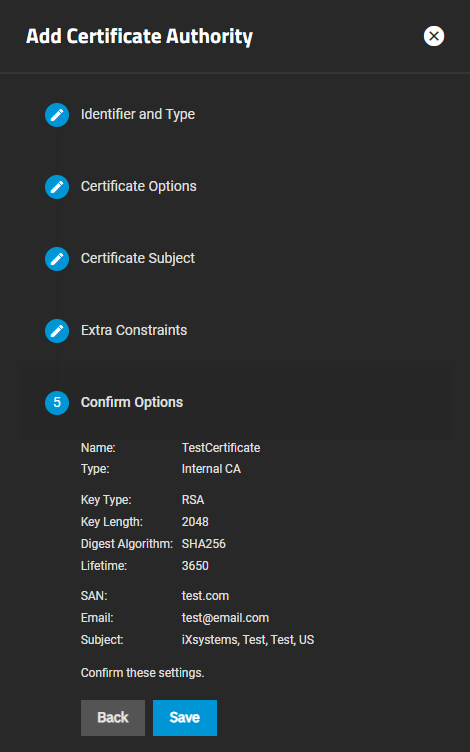Click the pencil icon beside Identifier and Type
470x752 pixels.
[x=57, y=115]
